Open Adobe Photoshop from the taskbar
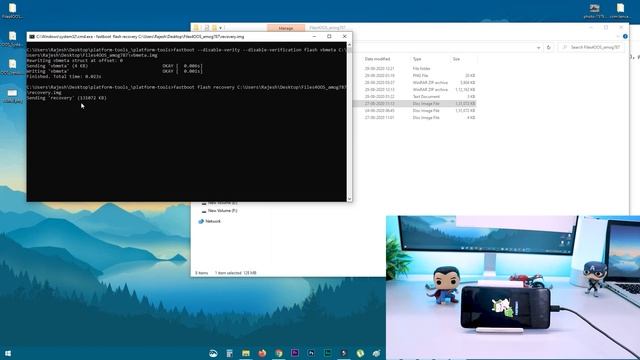 311,353
